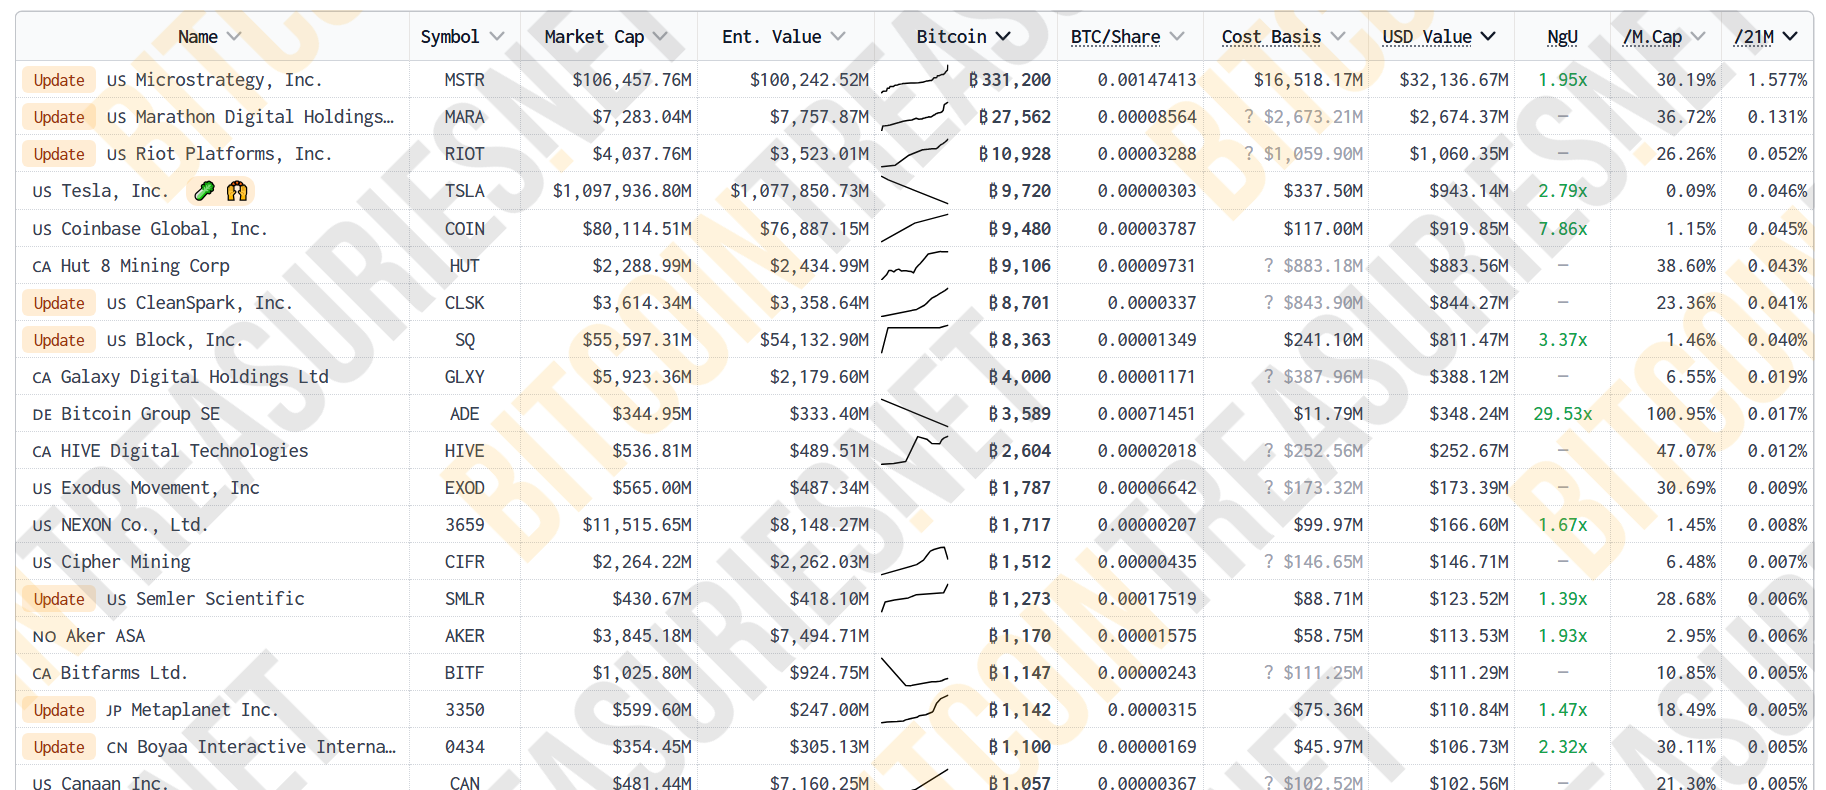Click the NgU column header
The height and width of the screenshot is (790, 1826).
pos(1562,37)
